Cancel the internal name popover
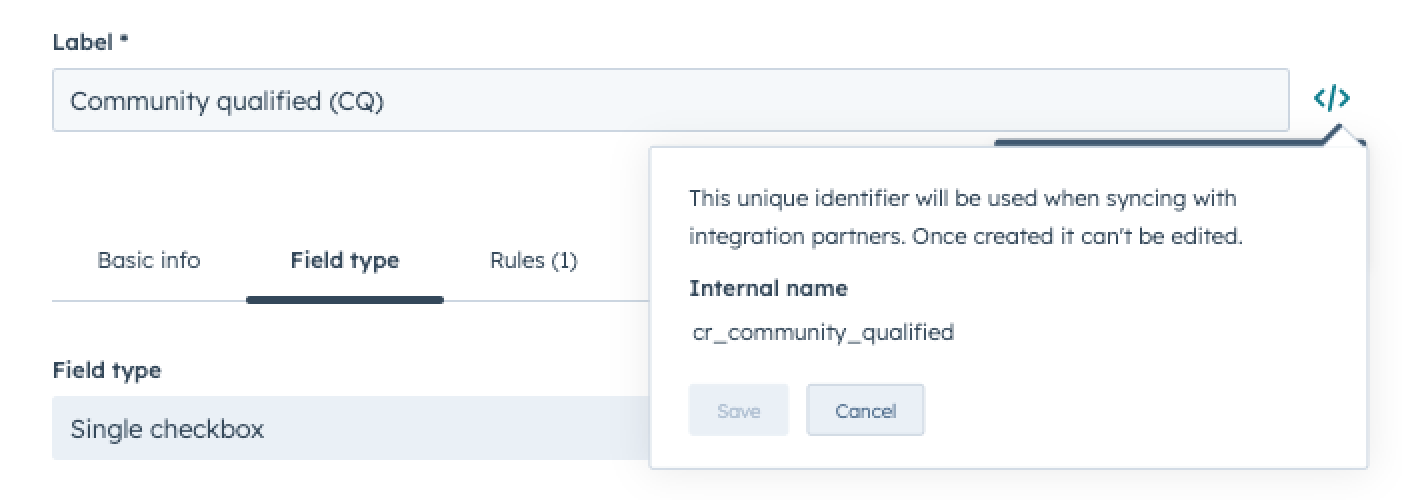Viewport: 1402px width, 500px height. [x=865, y=411]
